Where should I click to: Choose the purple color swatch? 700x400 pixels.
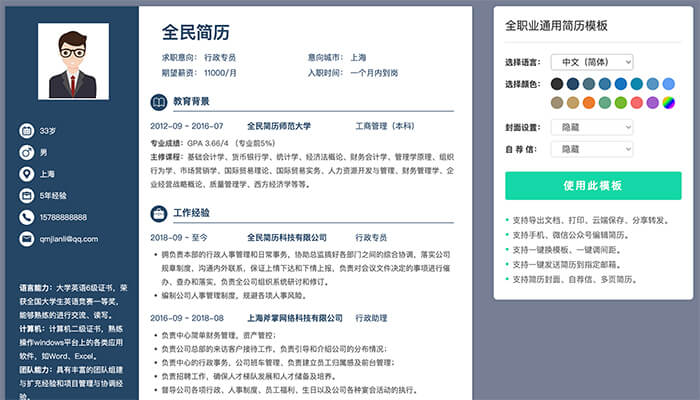pyautogui.click(x=653, y=102)
